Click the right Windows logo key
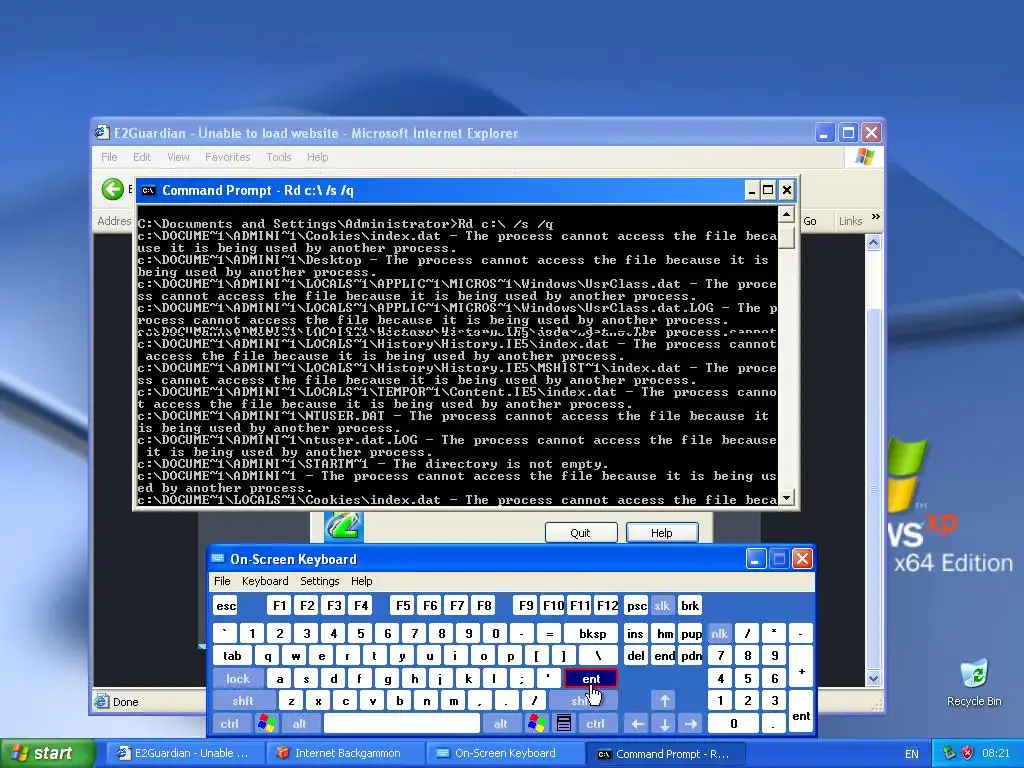 click(537, 724)
